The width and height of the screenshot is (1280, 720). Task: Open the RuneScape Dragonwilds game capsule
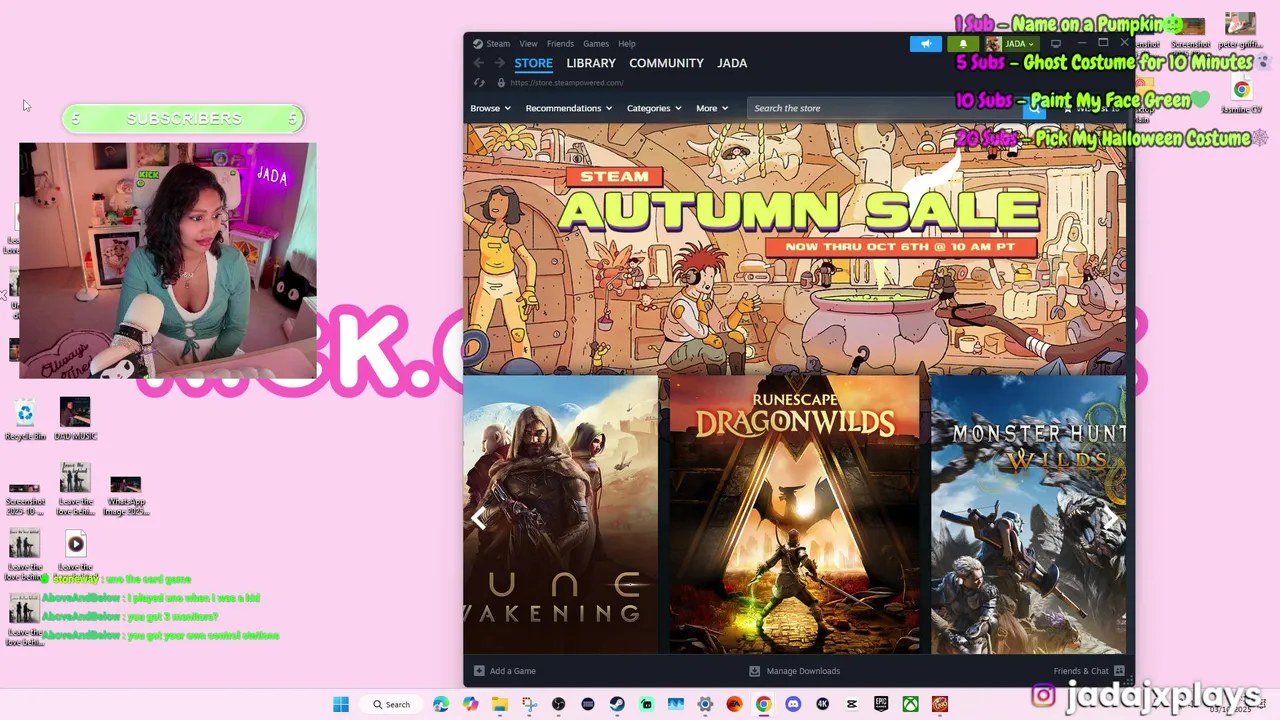point(795,515)
